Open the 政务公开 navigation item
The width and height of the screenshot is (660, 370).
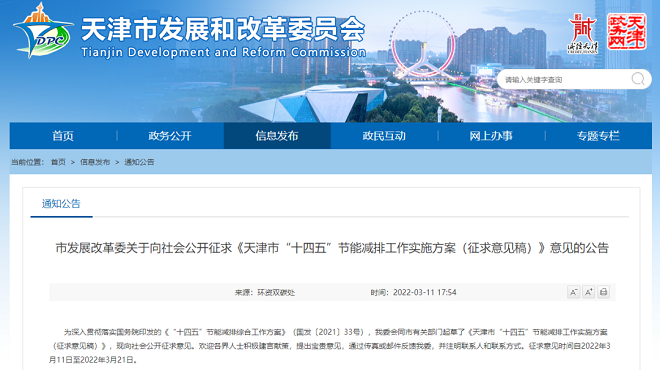[170, 136]
